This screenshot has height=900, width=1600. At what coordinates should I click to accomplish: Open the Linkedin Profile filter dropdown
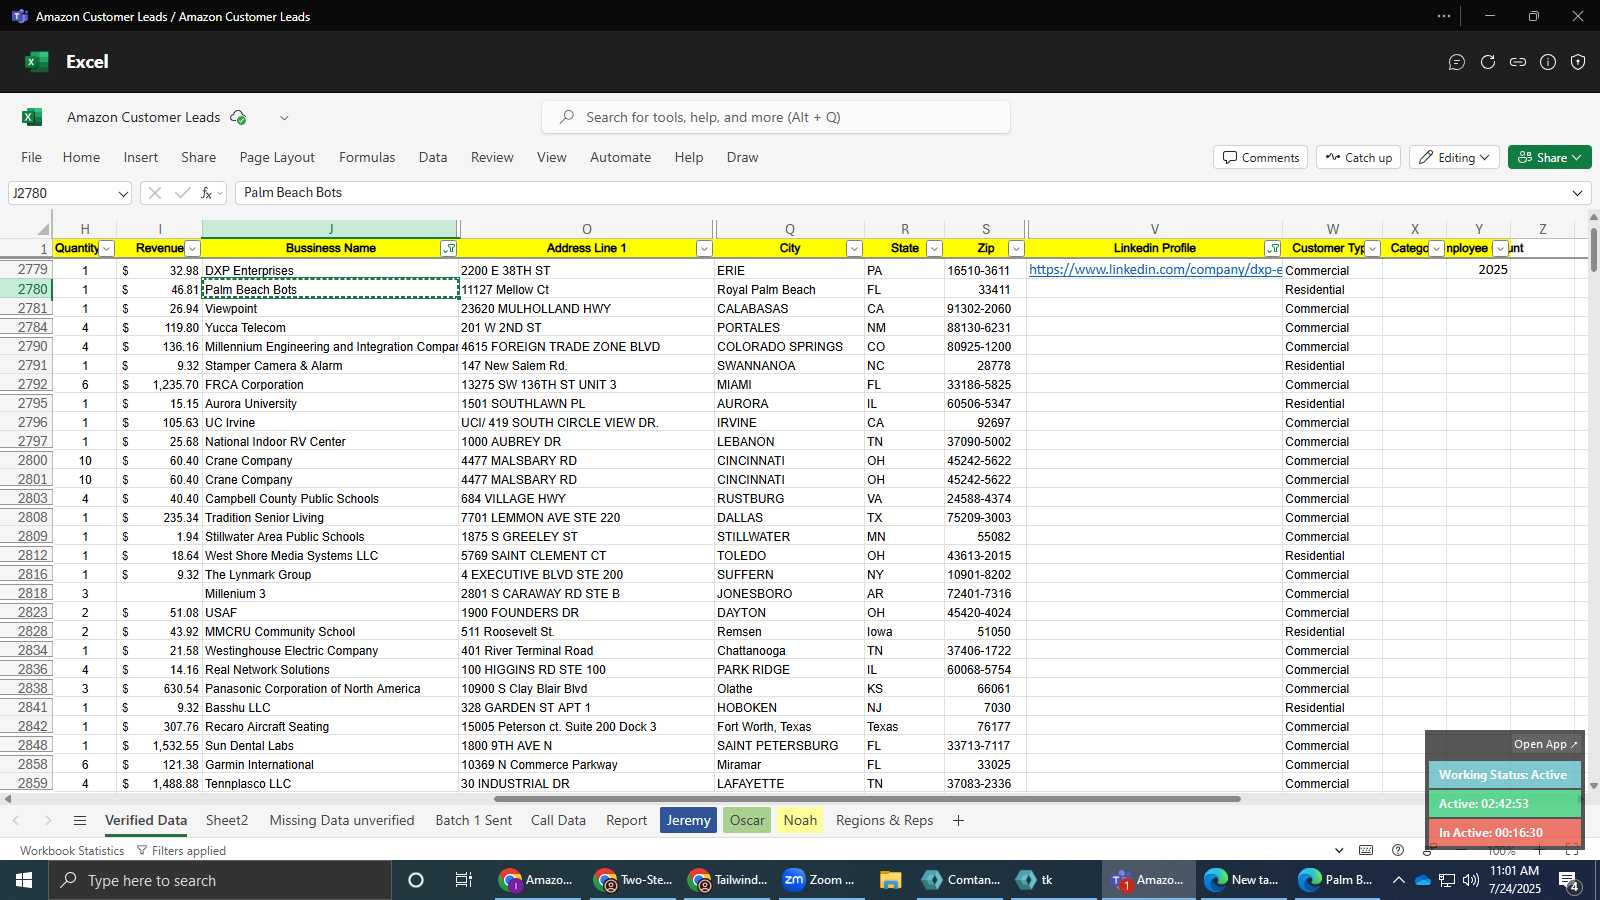click(x=1273, y=249)
